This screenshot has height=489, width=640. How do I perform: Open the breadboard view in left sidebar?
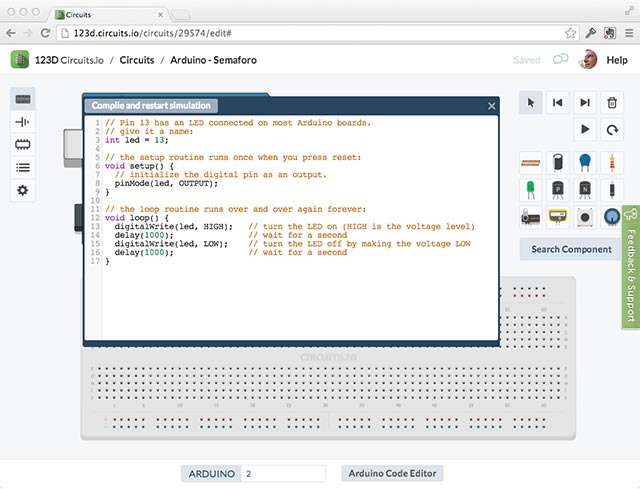23,99
